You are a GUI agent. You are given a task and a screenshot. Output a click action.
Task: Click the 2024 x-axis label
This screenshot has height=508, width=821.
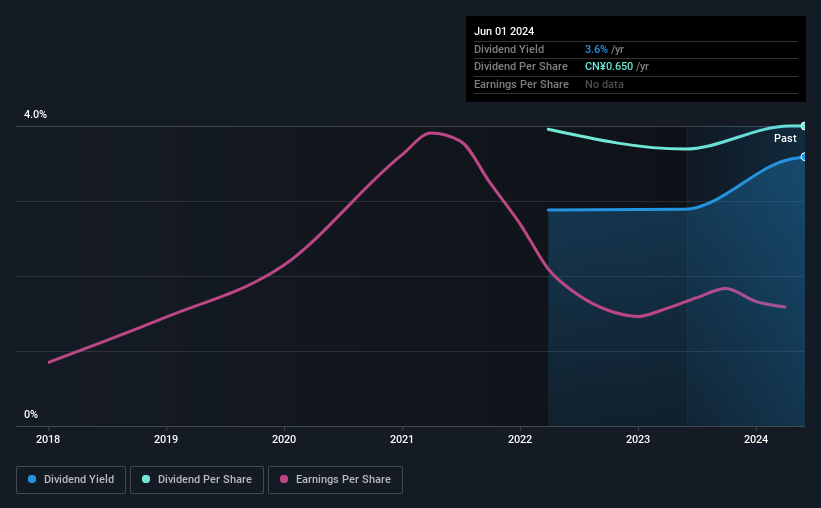[756, 439]
